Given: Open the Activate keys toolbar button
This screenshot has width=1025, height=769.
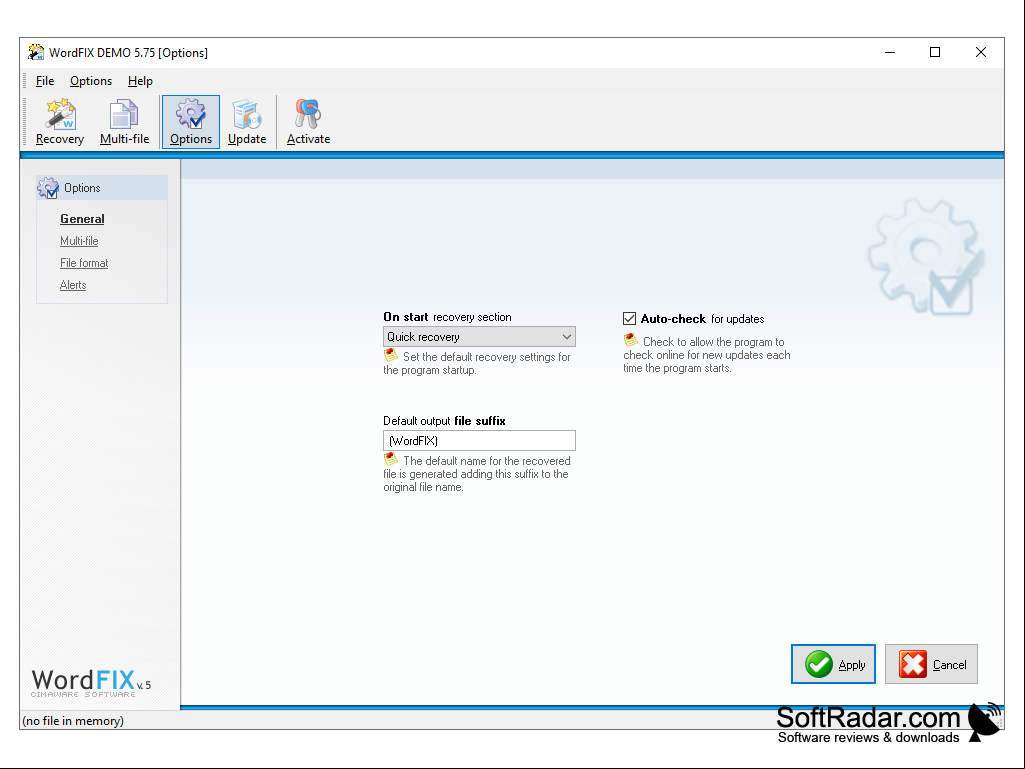Looking at the screenshot, I should tap(308, 122).
